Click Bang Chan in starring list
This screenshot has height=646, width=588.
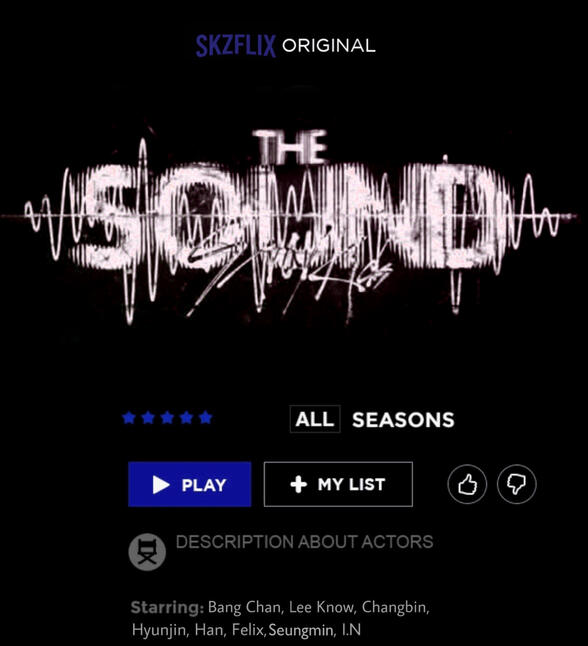click(x=245, y=607)
